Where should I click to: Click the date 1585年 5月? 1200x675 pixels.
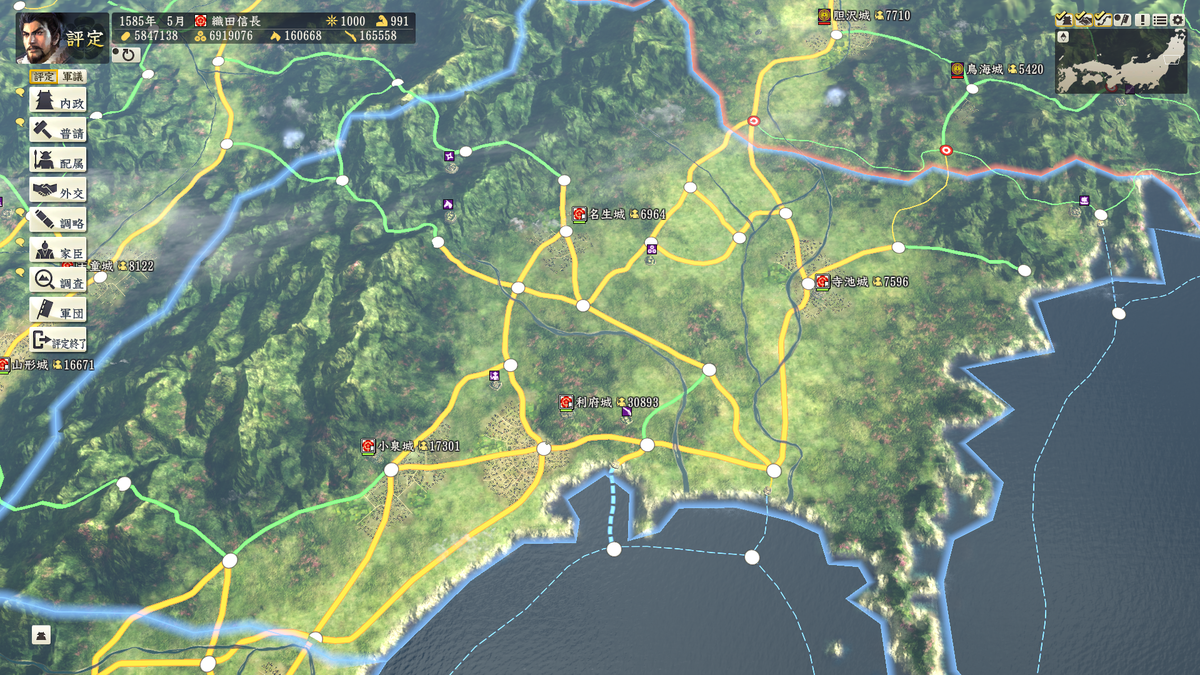click(152, 20)
